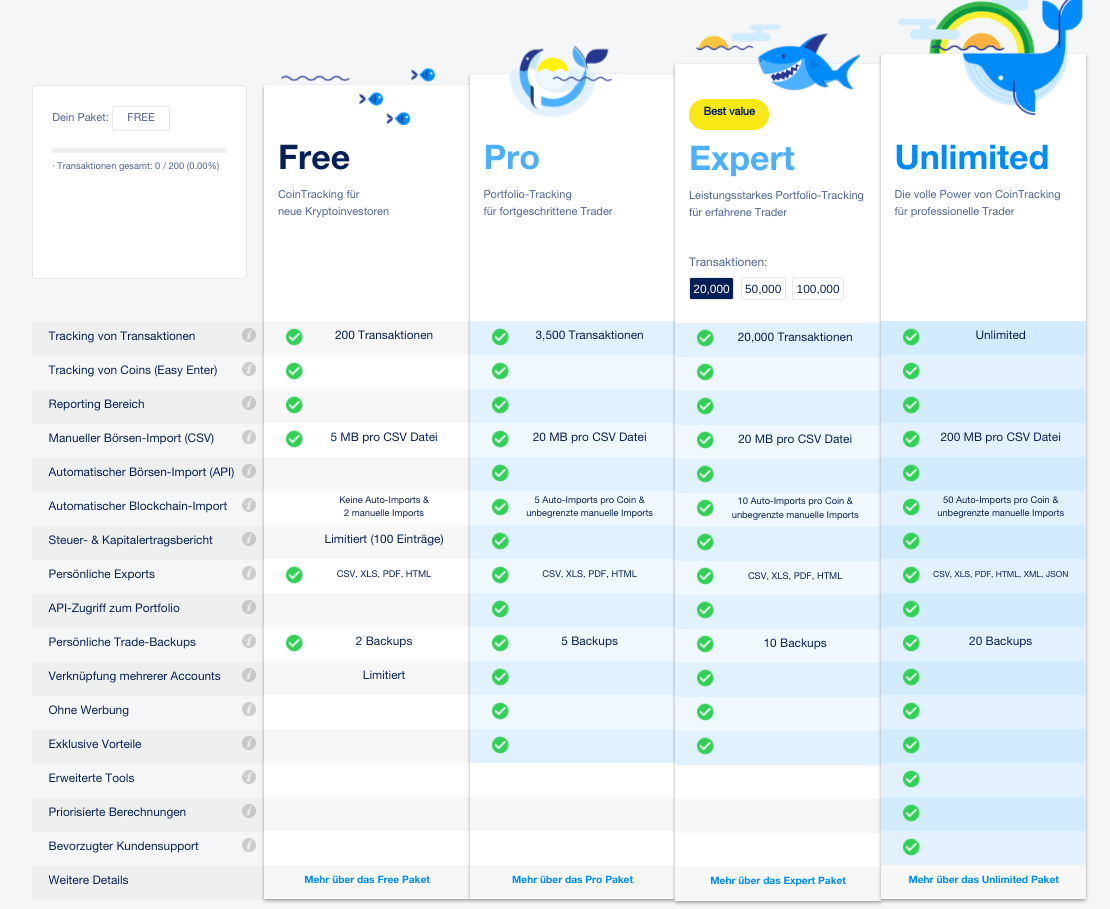Click 'Automatischer Blockchain-Import' feature label
The height and width of the screenshot is (909, 1110).
coord(137,506)
